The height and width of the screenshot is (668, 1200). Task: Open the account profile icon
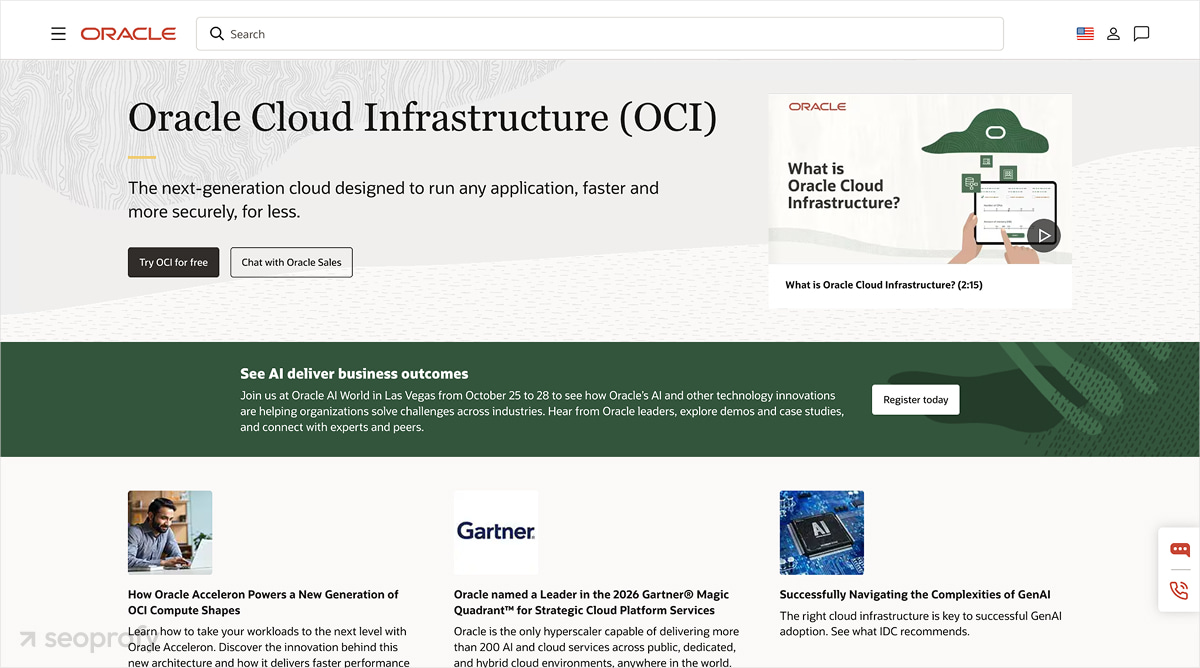[x=1113, y=34]
